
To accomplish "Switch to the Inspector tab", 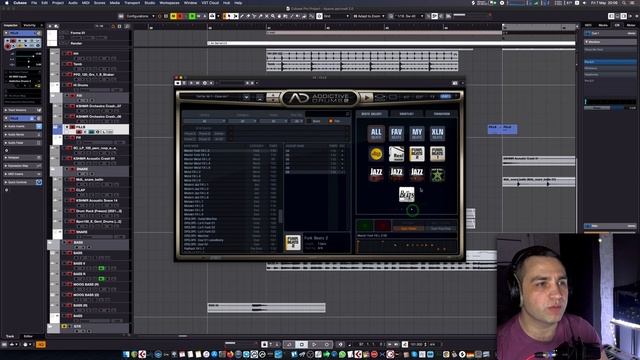I will pyautogui.click(x=11, y=25).
